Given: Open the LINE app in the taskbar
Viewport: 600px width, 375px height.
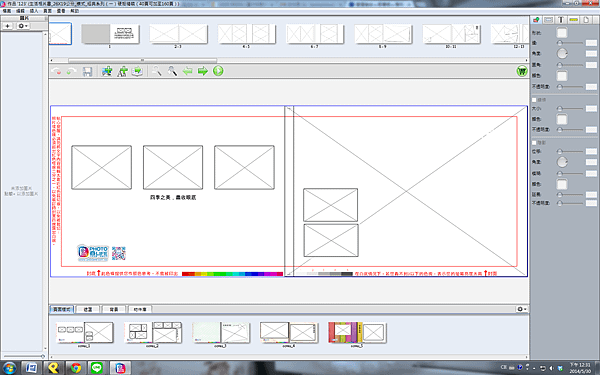Looking at the screenshot, I should tap(97, 368).
